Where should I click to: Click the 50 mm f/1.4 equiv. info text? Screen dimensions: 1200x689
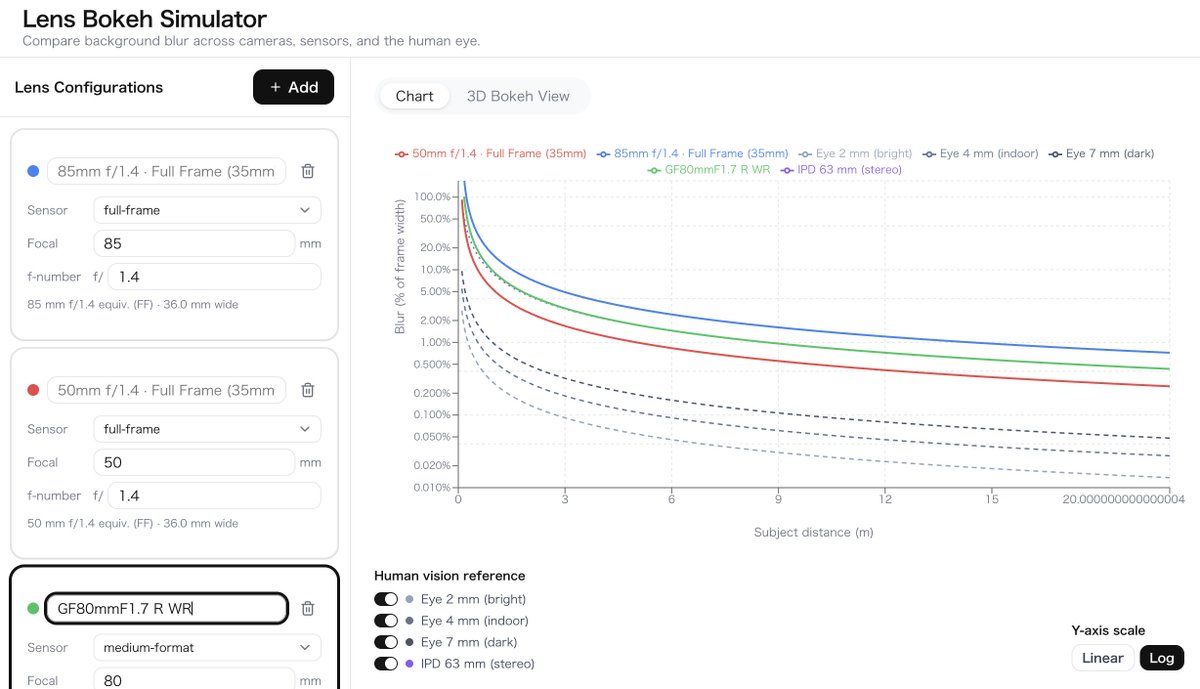pos(133,523)
